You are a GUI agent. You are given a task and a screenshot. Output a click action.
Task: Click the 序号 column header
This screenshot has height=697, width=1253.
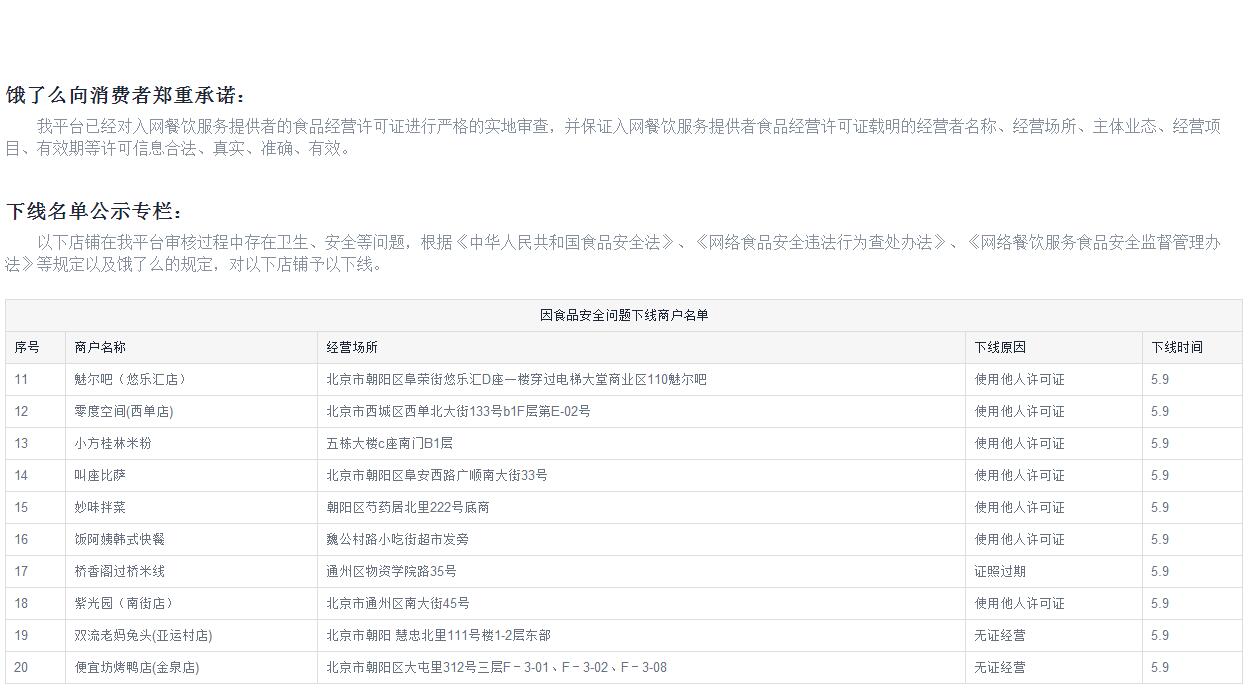(27, 347)
